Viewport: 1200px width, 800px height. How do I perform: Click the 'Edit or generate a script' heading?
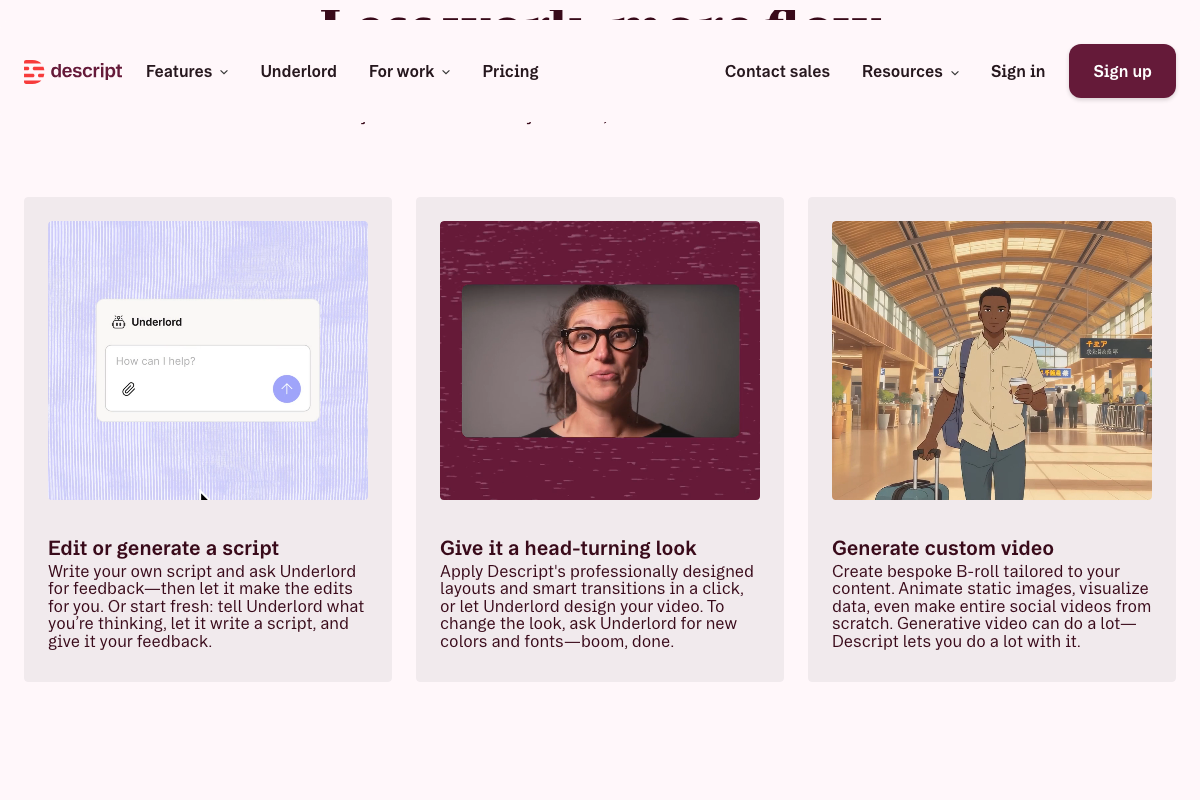[x=163, y=548]
